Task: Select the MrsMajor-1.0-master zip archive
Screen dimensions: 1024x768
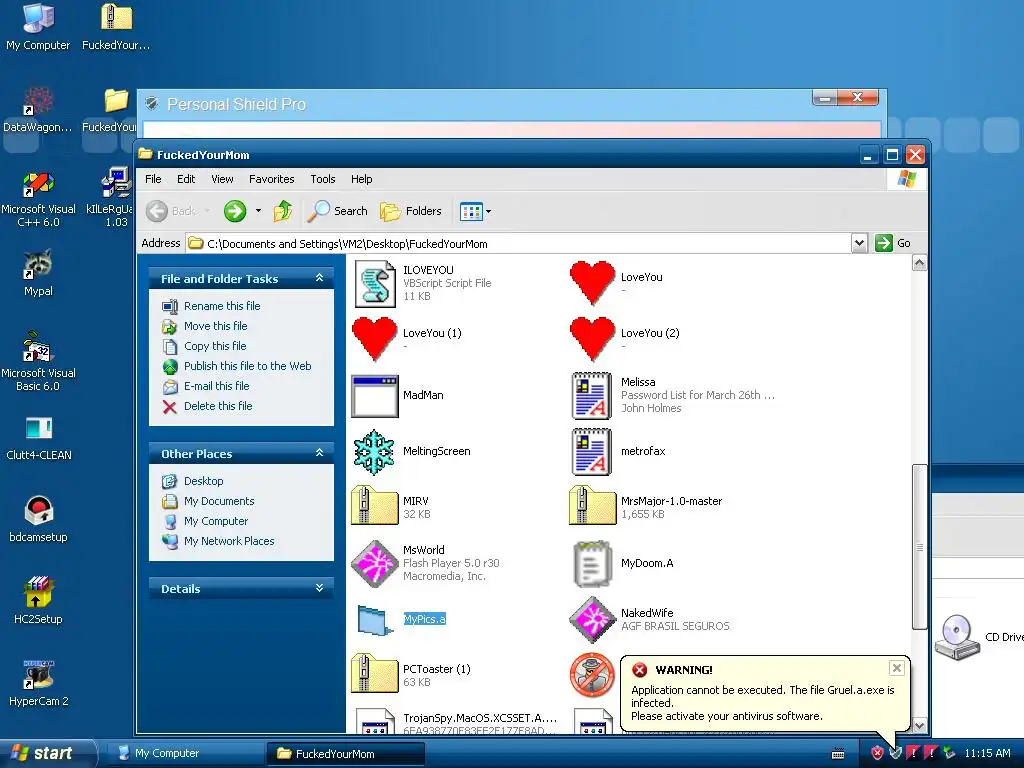Action: (x=592, y=505)
